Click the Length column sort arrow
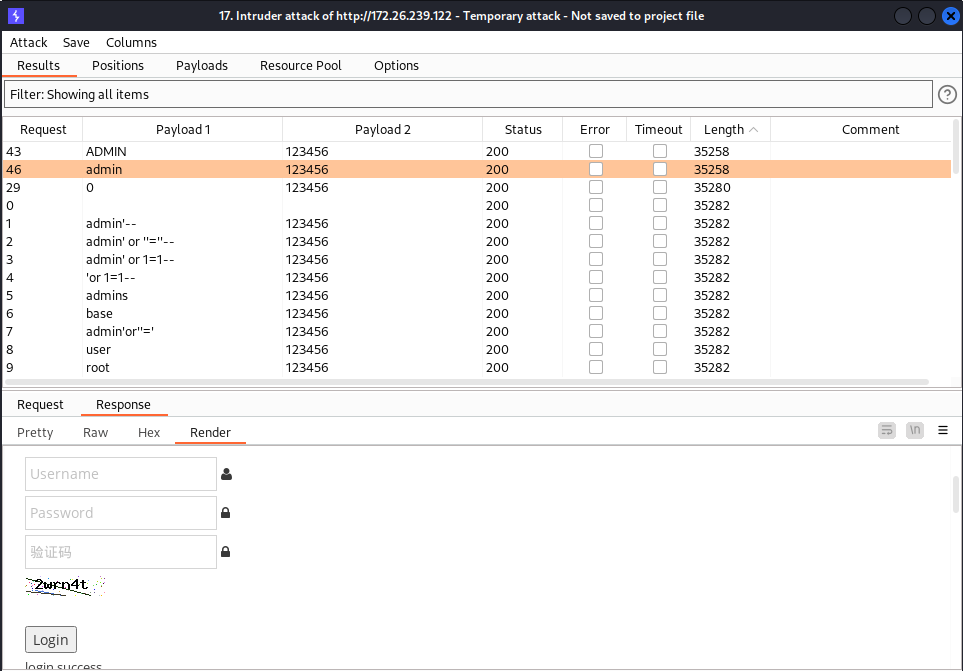 [754, 130]
